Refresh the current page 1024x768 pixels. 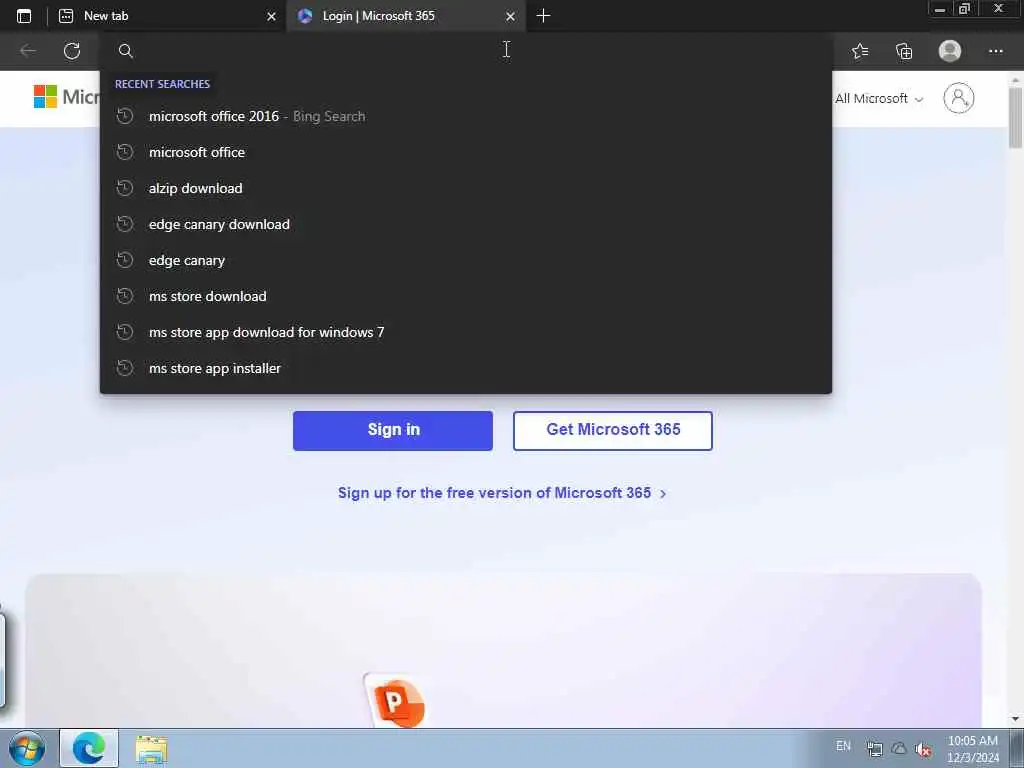tap(72, 51)
